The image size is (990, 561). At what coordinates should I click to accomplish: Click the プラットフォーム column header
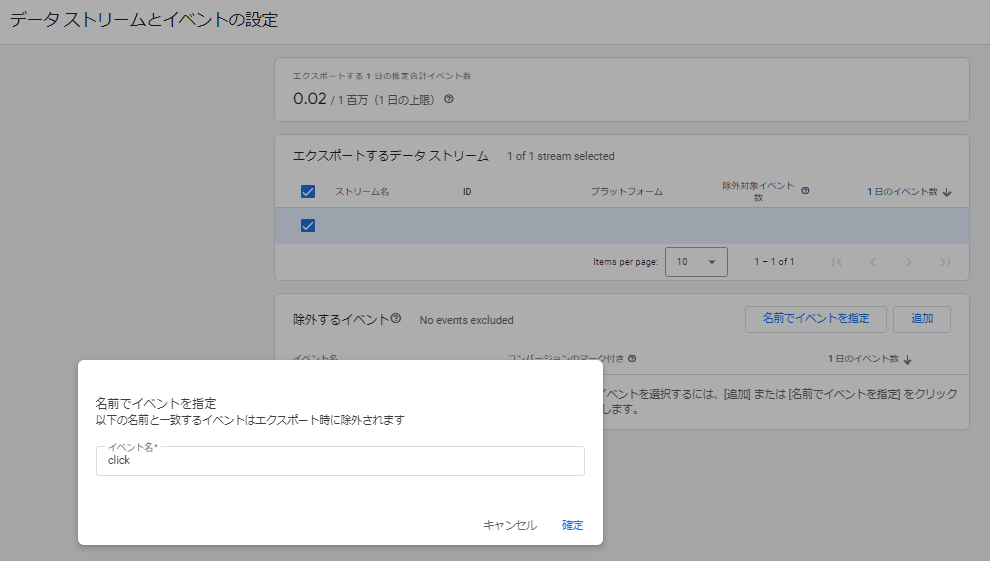[626, 192]
